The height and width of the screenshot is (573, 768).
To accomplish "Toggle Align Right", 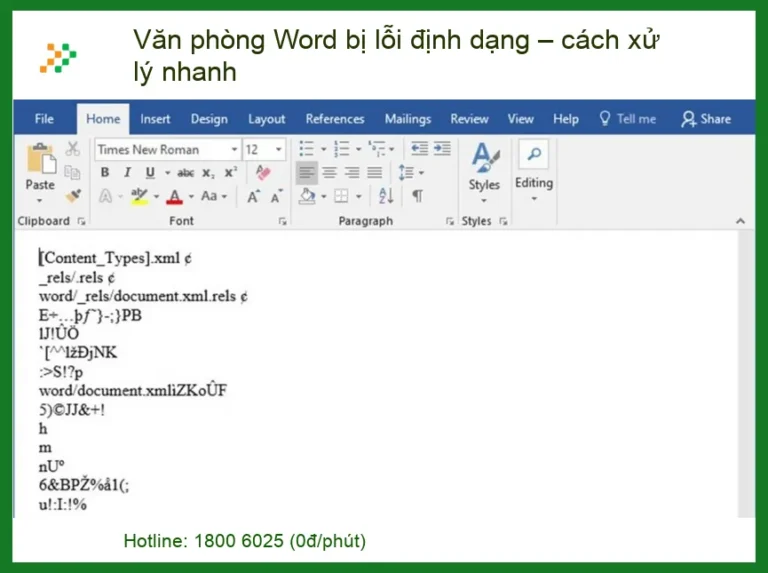I will click(x=352, y=172).
